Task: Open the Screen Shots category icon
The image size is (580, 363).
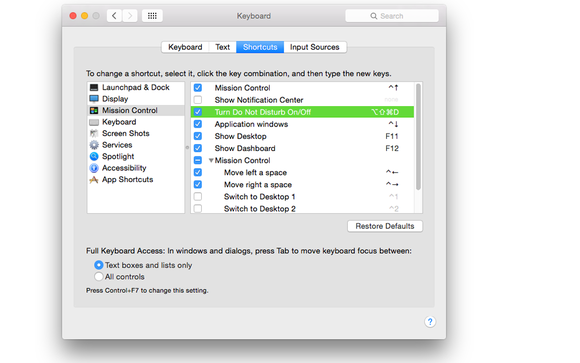Action: tap(94, 133)
